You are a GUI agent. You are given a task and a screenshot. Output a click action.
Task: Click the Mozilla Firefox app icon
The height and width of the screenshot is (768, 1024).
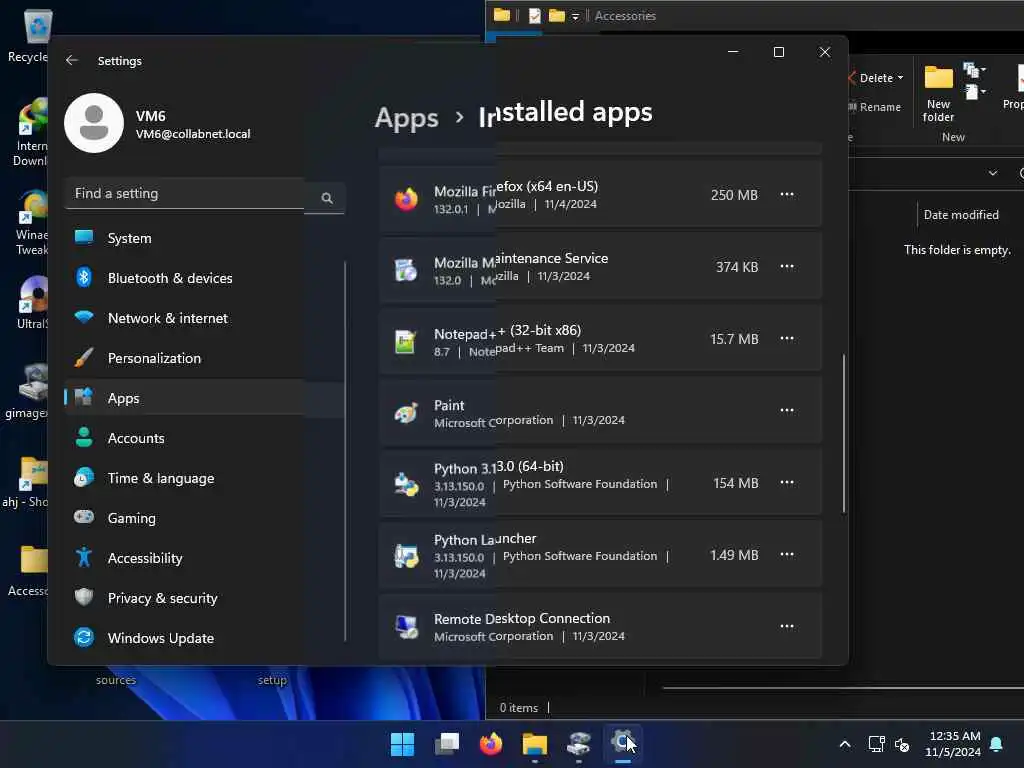point(406,199)
